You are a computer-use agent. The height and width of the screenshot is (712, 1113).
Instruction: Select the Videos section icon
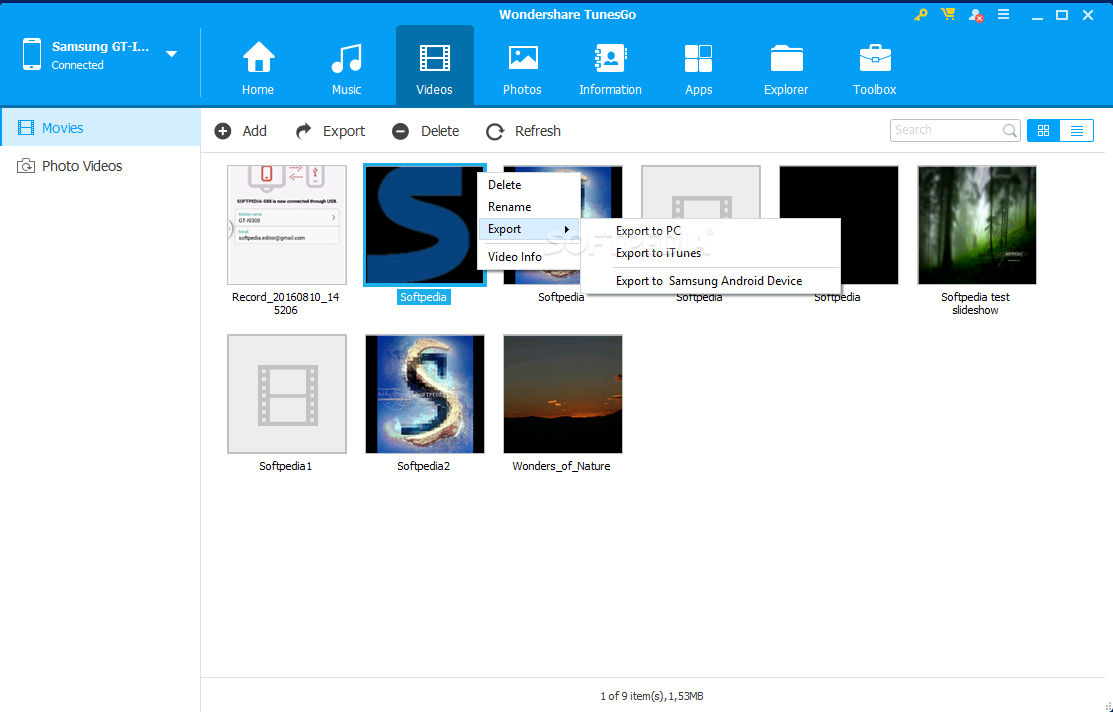point(434,58)
